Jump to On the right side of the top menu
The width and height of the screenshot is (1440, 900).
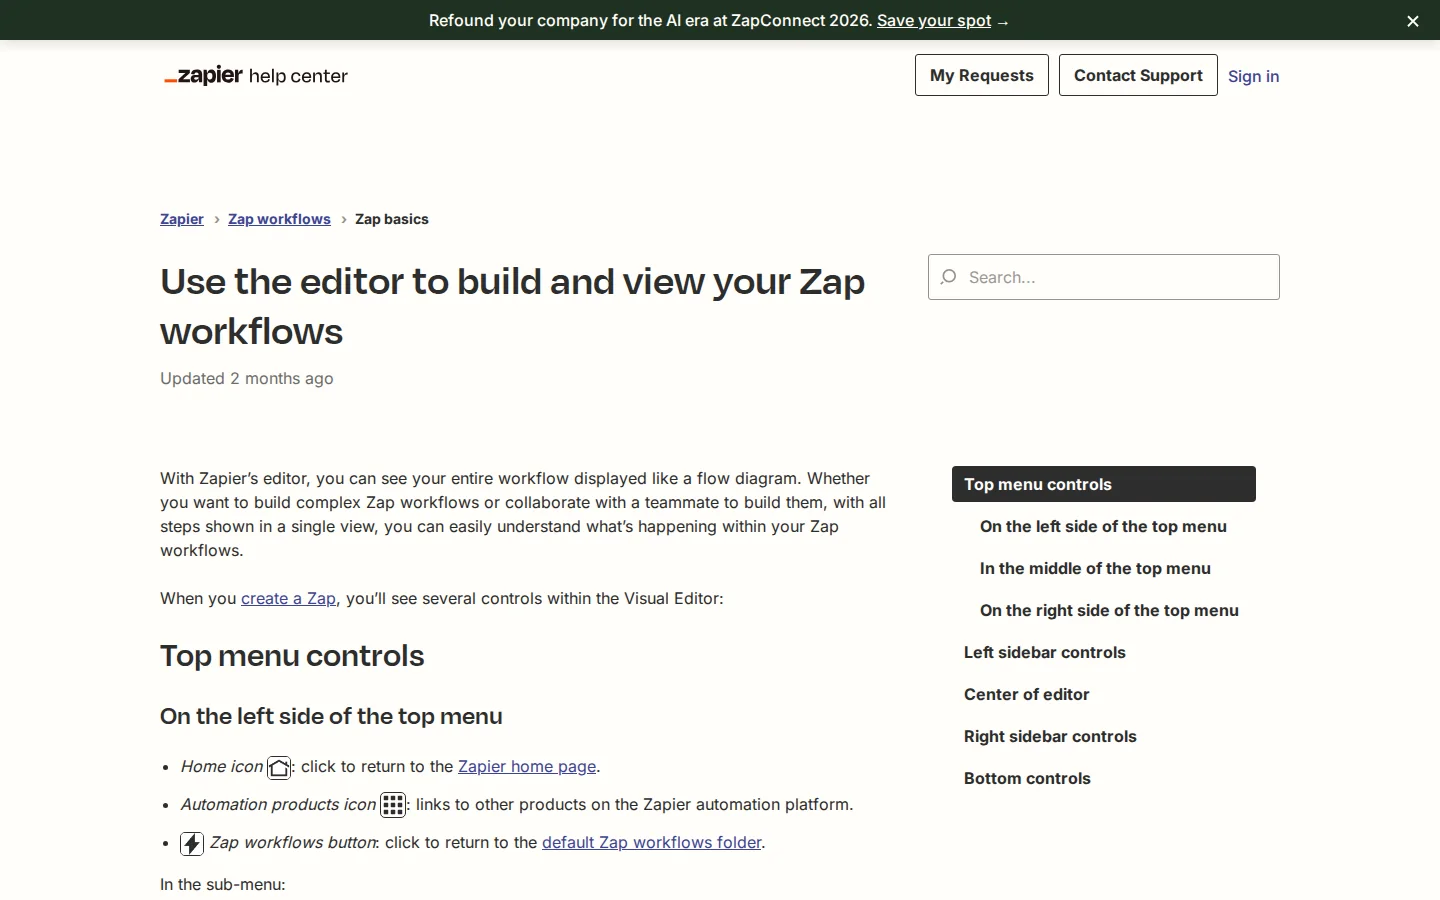(1109, 610)
